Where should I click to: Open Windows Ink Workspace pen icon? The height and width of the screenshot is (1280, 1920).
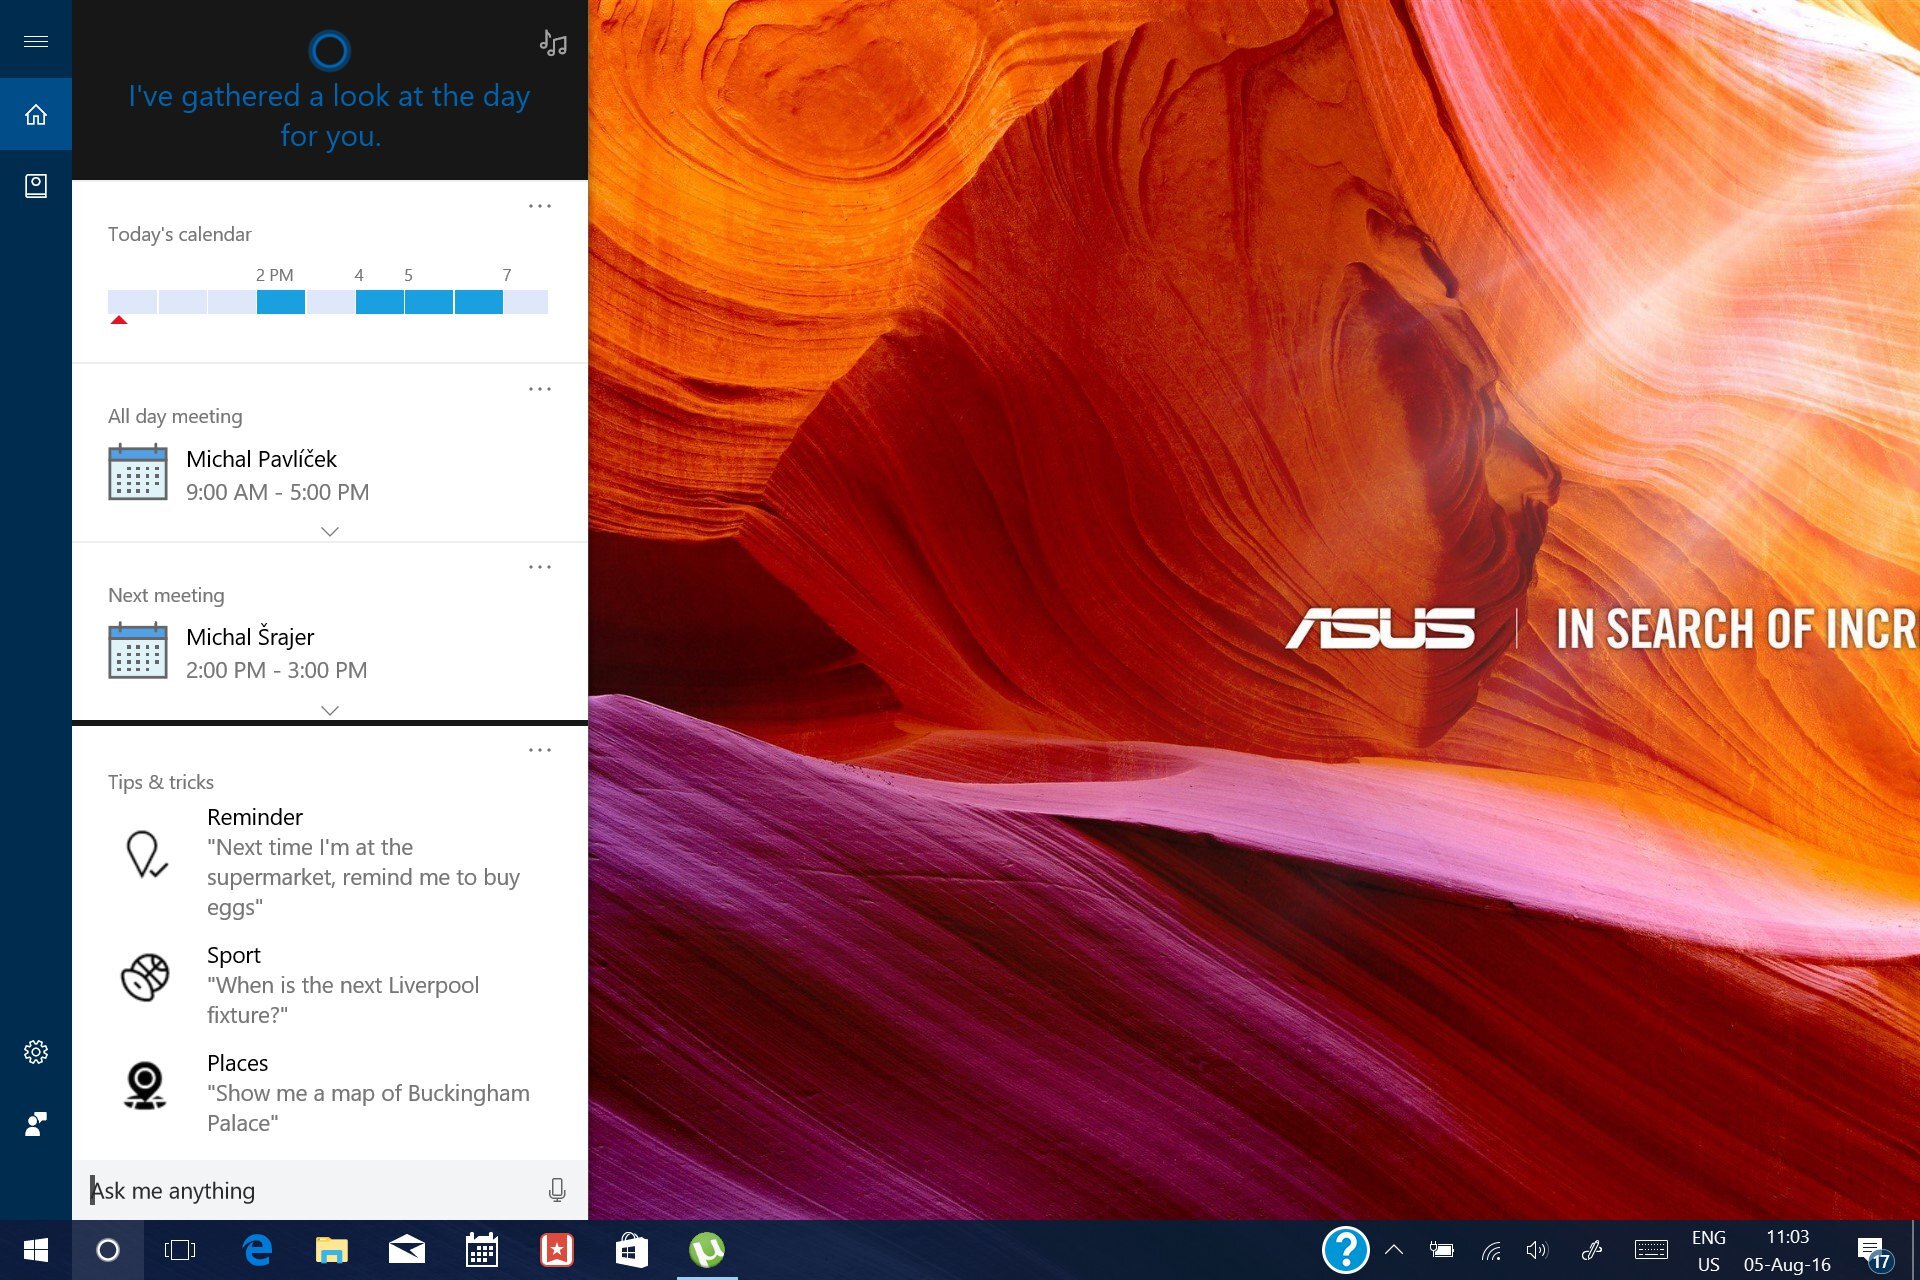click(x=1592, y=1250)
